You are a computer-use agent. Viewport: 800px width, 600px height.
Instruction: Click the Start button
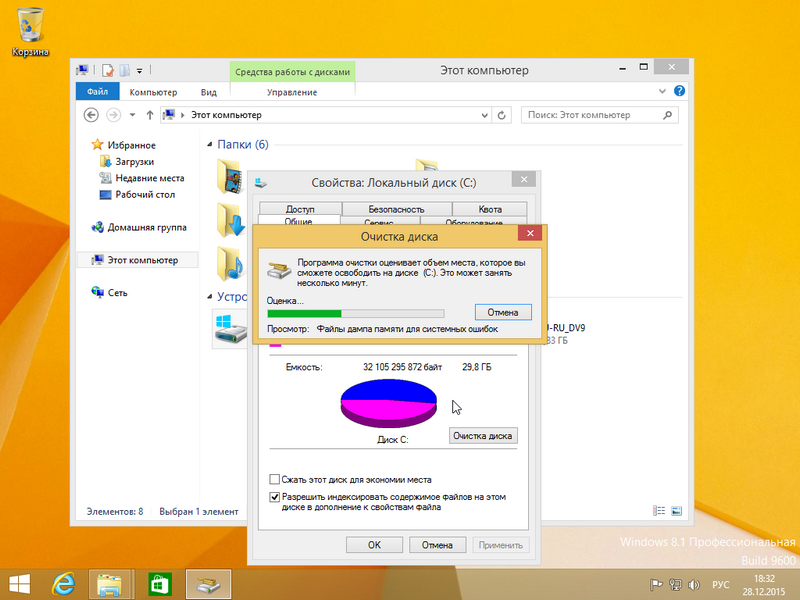[19, 583]
